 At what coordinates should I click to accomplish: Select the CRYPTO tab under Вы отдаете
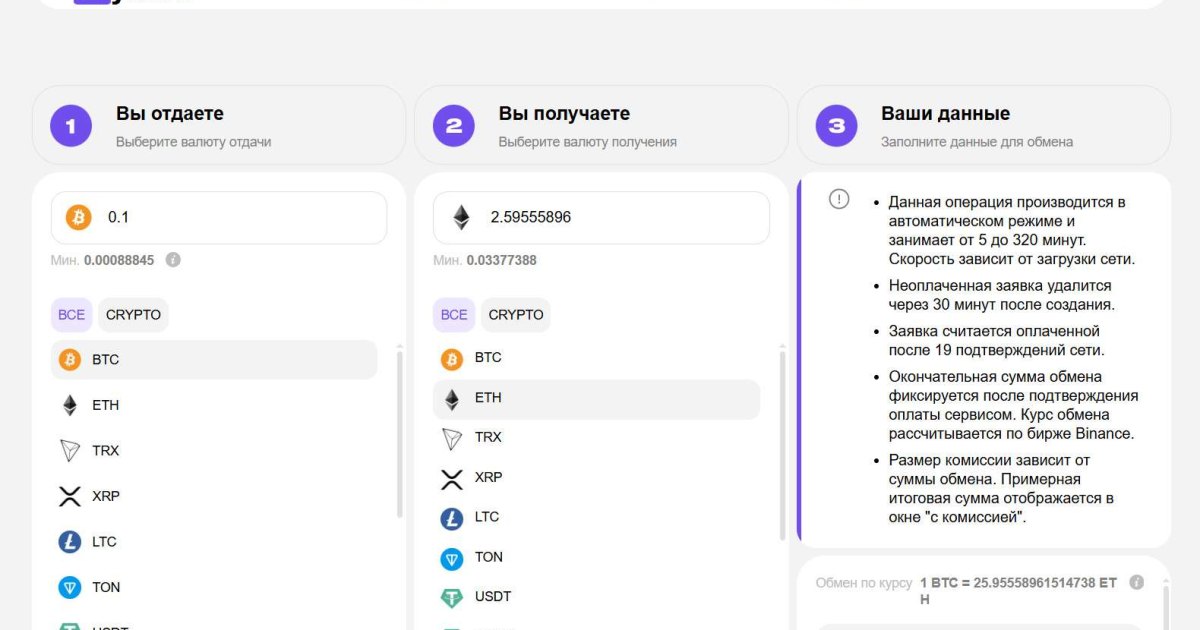[x=133, y=315]
